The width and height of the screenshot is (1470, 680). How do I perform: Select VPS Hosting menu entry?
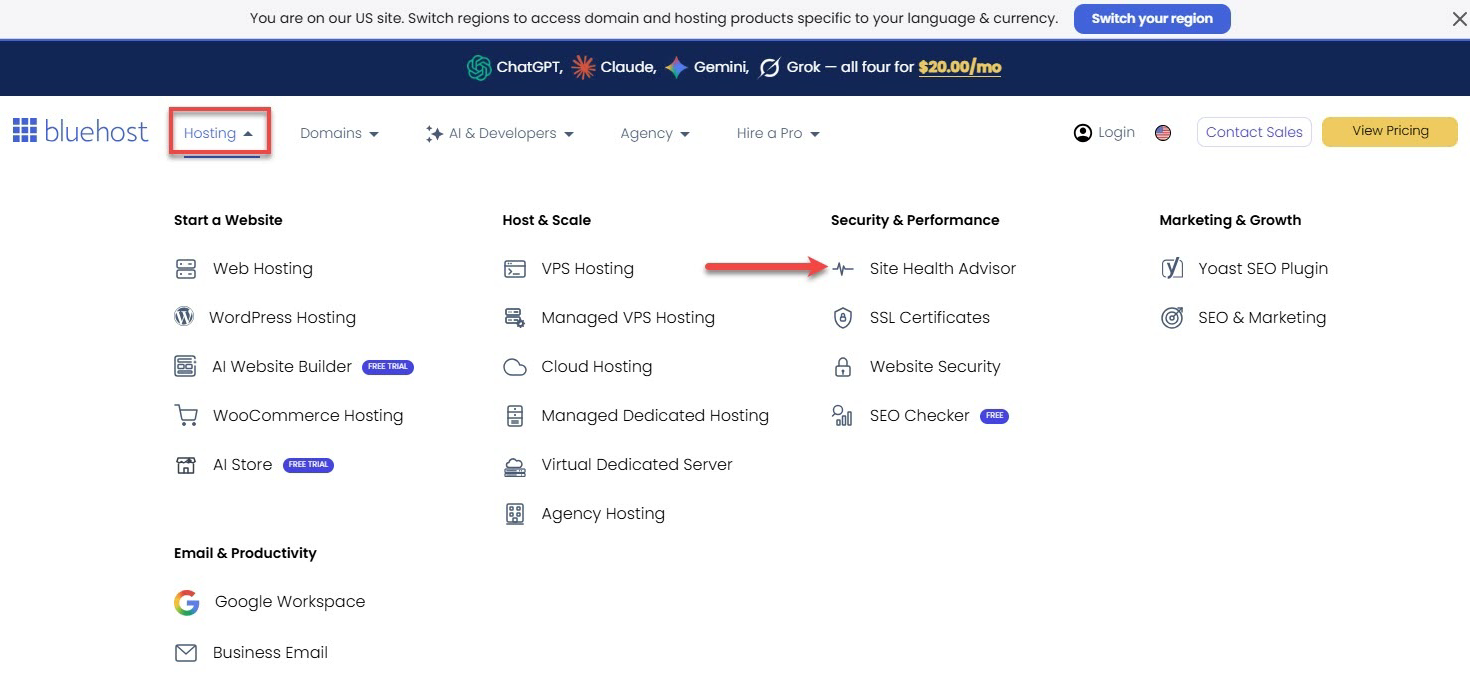[588, 269]
